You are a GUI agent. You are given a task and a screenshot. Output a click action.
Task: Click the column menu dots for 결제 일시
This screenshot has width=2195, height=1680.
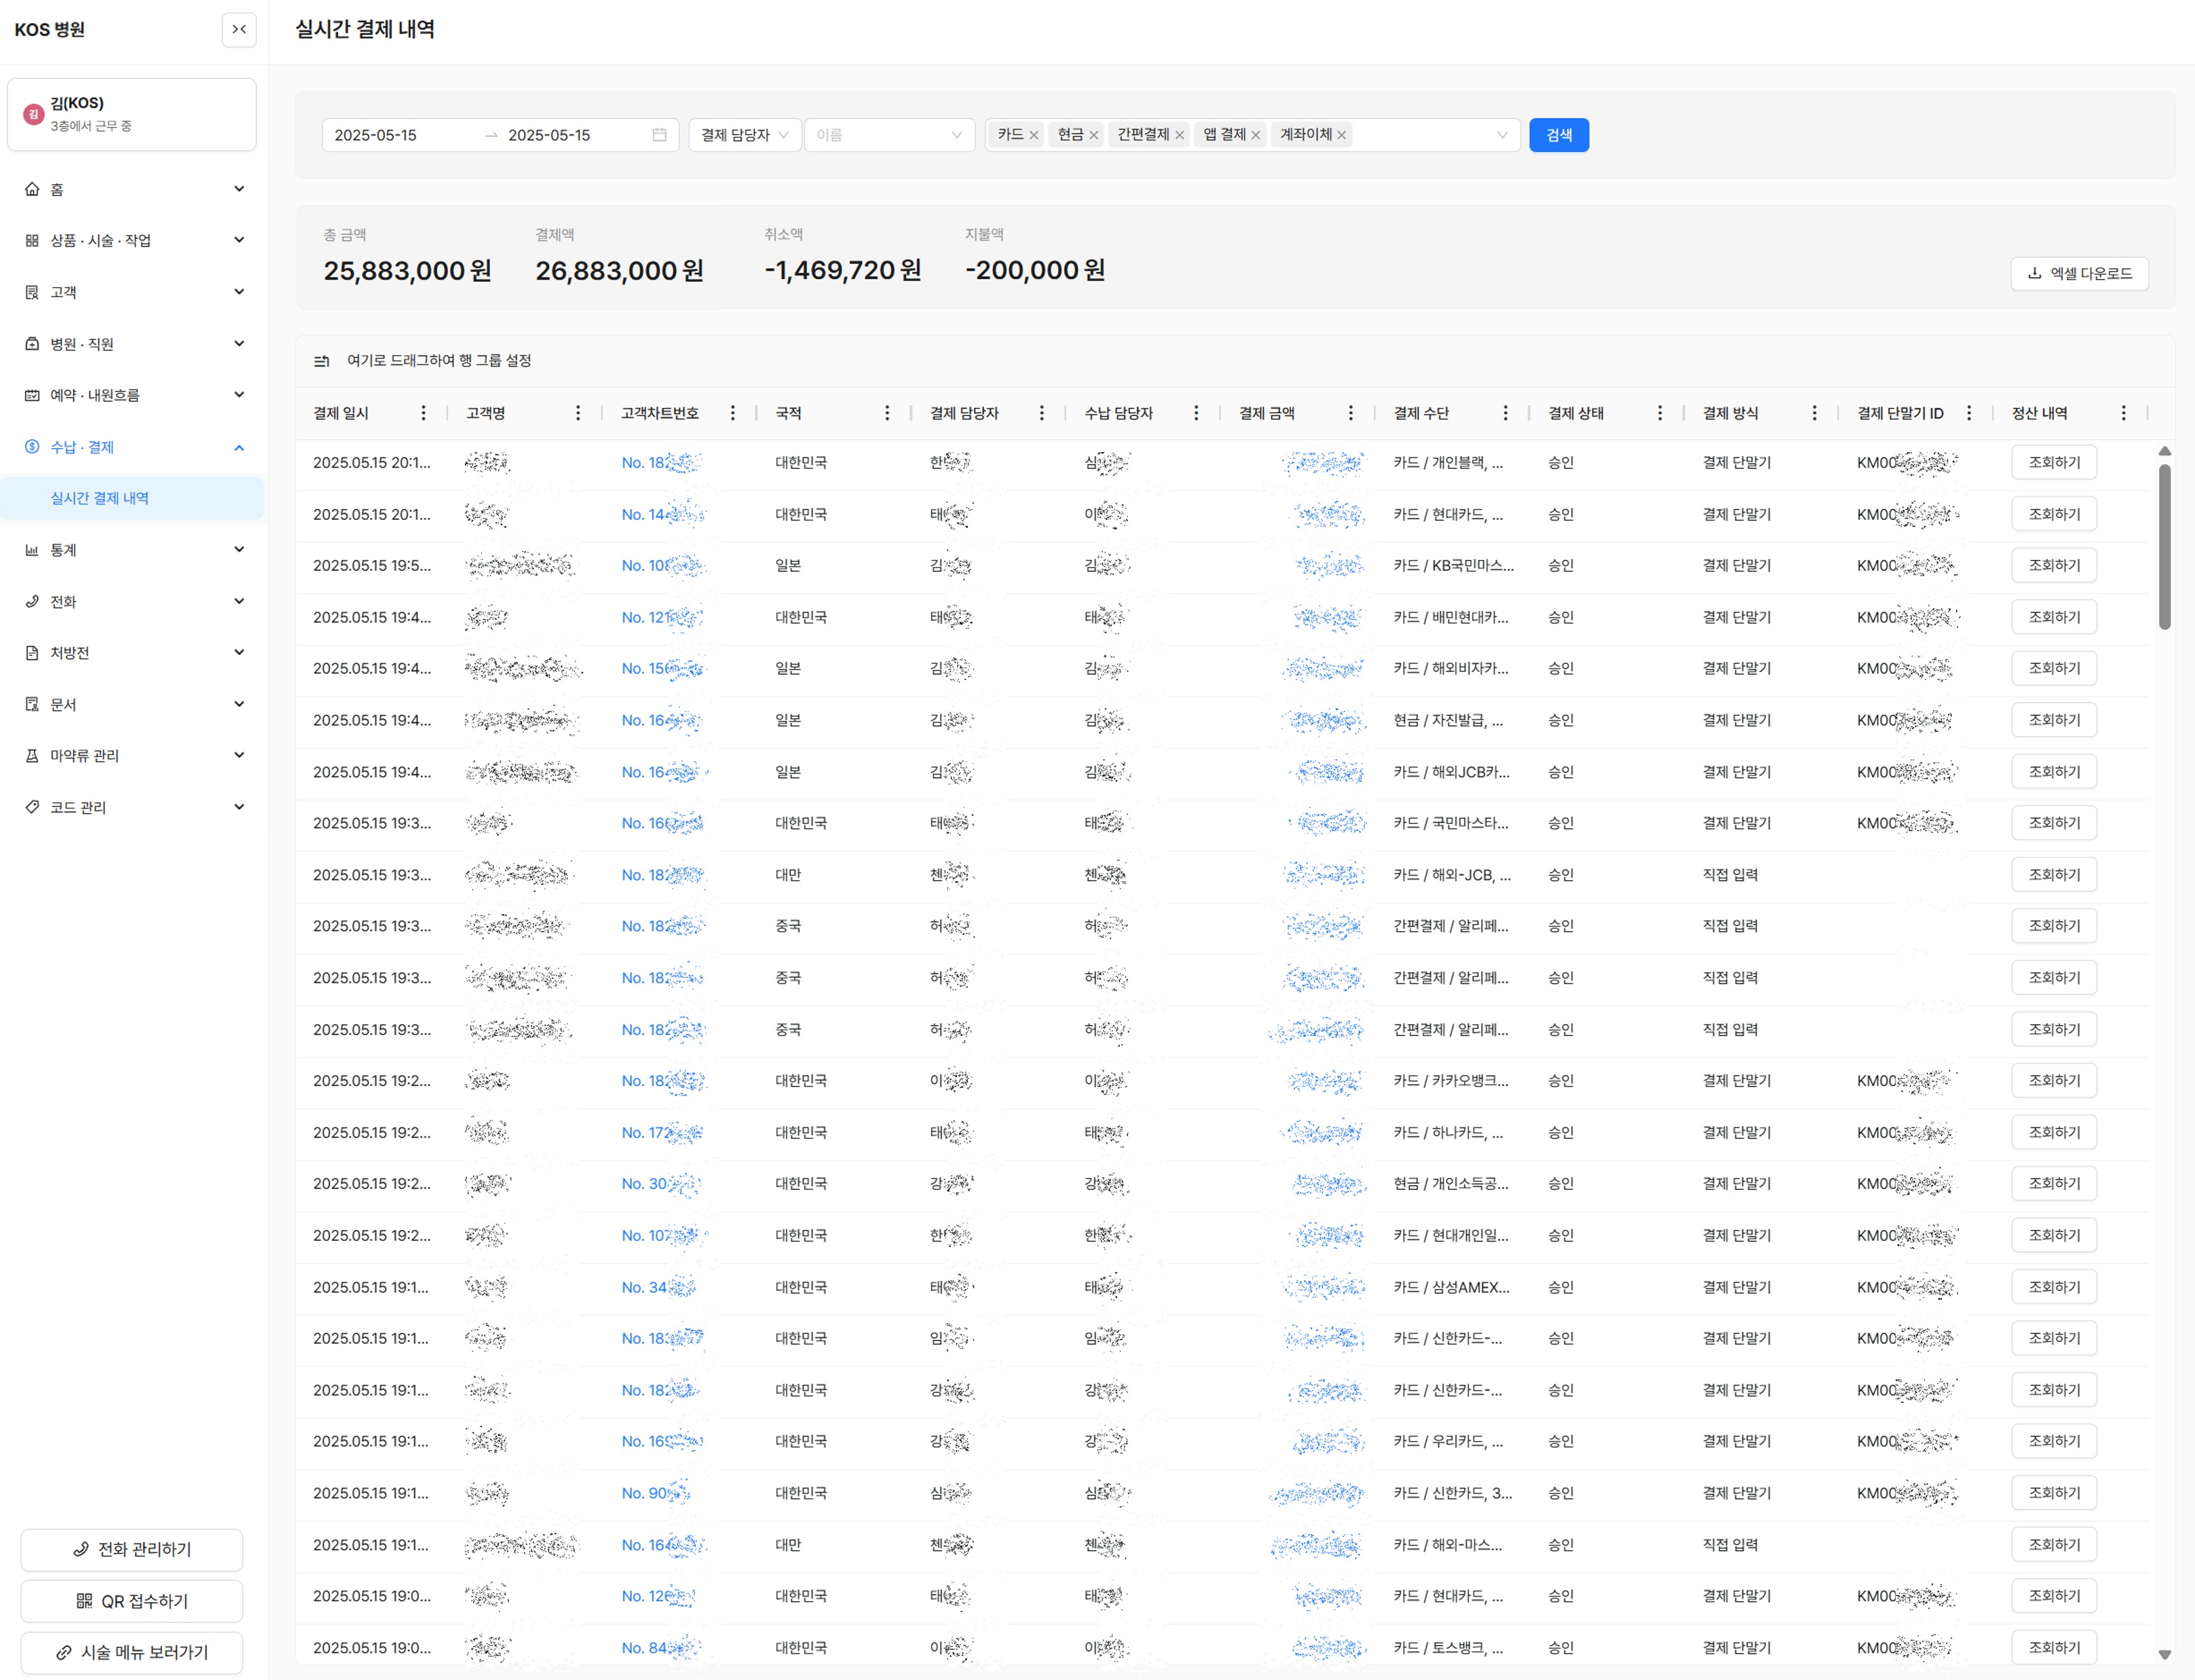423,413
